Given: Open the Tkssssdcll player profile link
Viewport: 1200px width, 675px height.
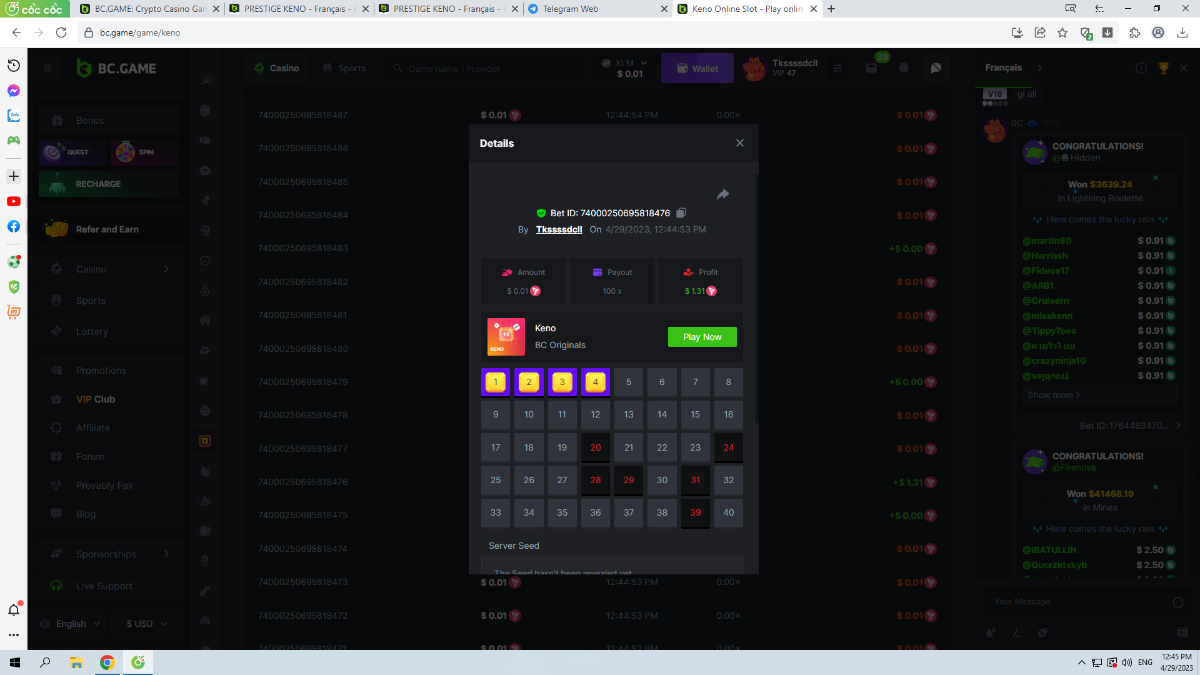Looking at the screenshot, I should point(559,229).
